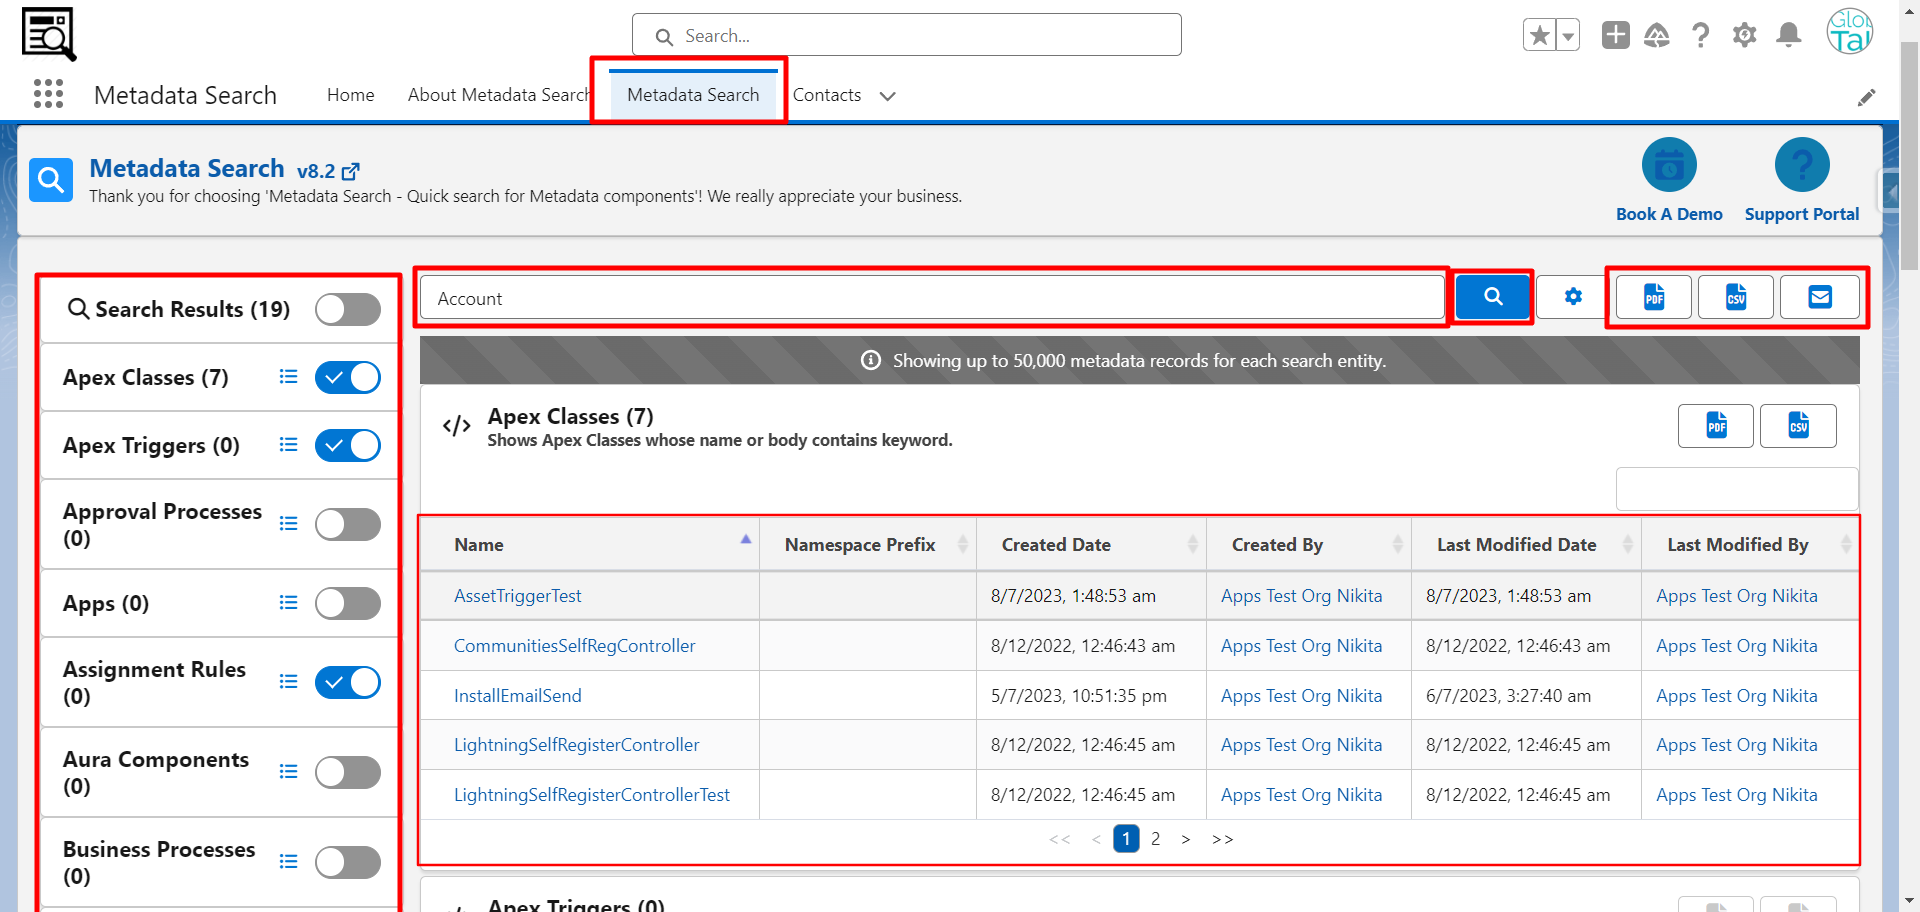Image resolution: width=1920 pixels, height=912 pixels.
Task: Open the Setup gear menu
Action: pyautogui.click(x=1744, y=36)
